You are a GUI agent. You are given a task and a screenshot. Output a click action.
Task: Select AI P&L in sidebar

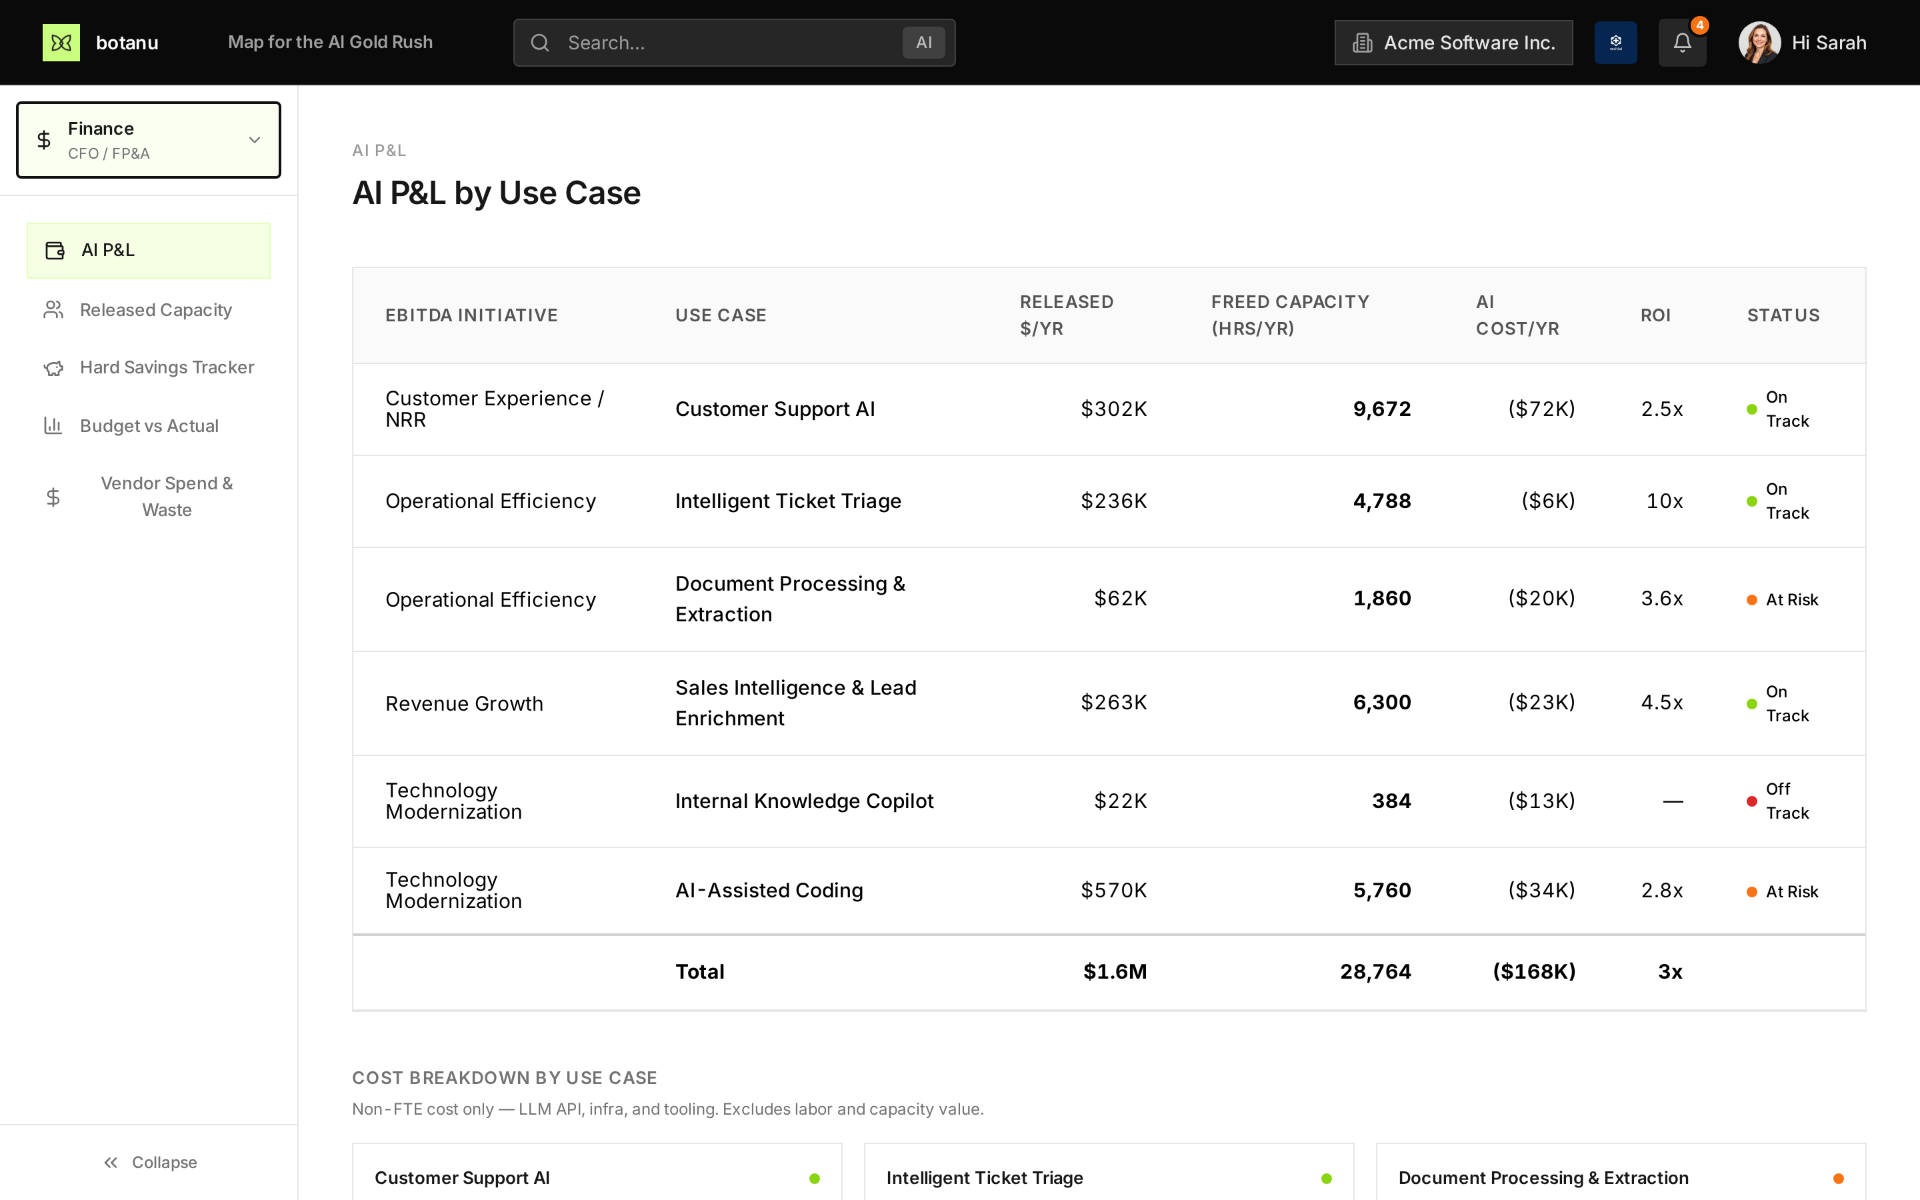tap(149, 250)
